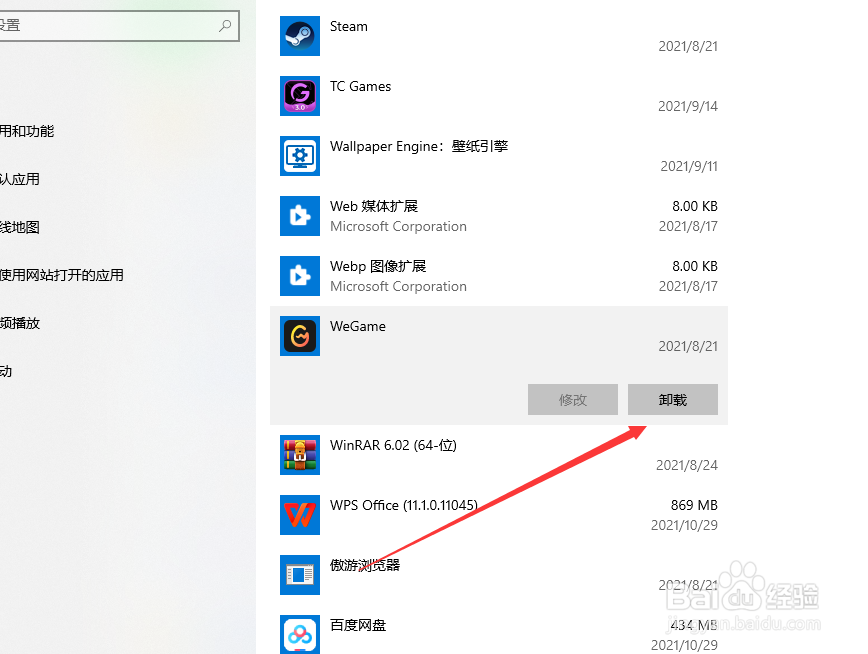Click the TC Games app icon
Viewport: 868px width, 654px height.
coord(299,96)
